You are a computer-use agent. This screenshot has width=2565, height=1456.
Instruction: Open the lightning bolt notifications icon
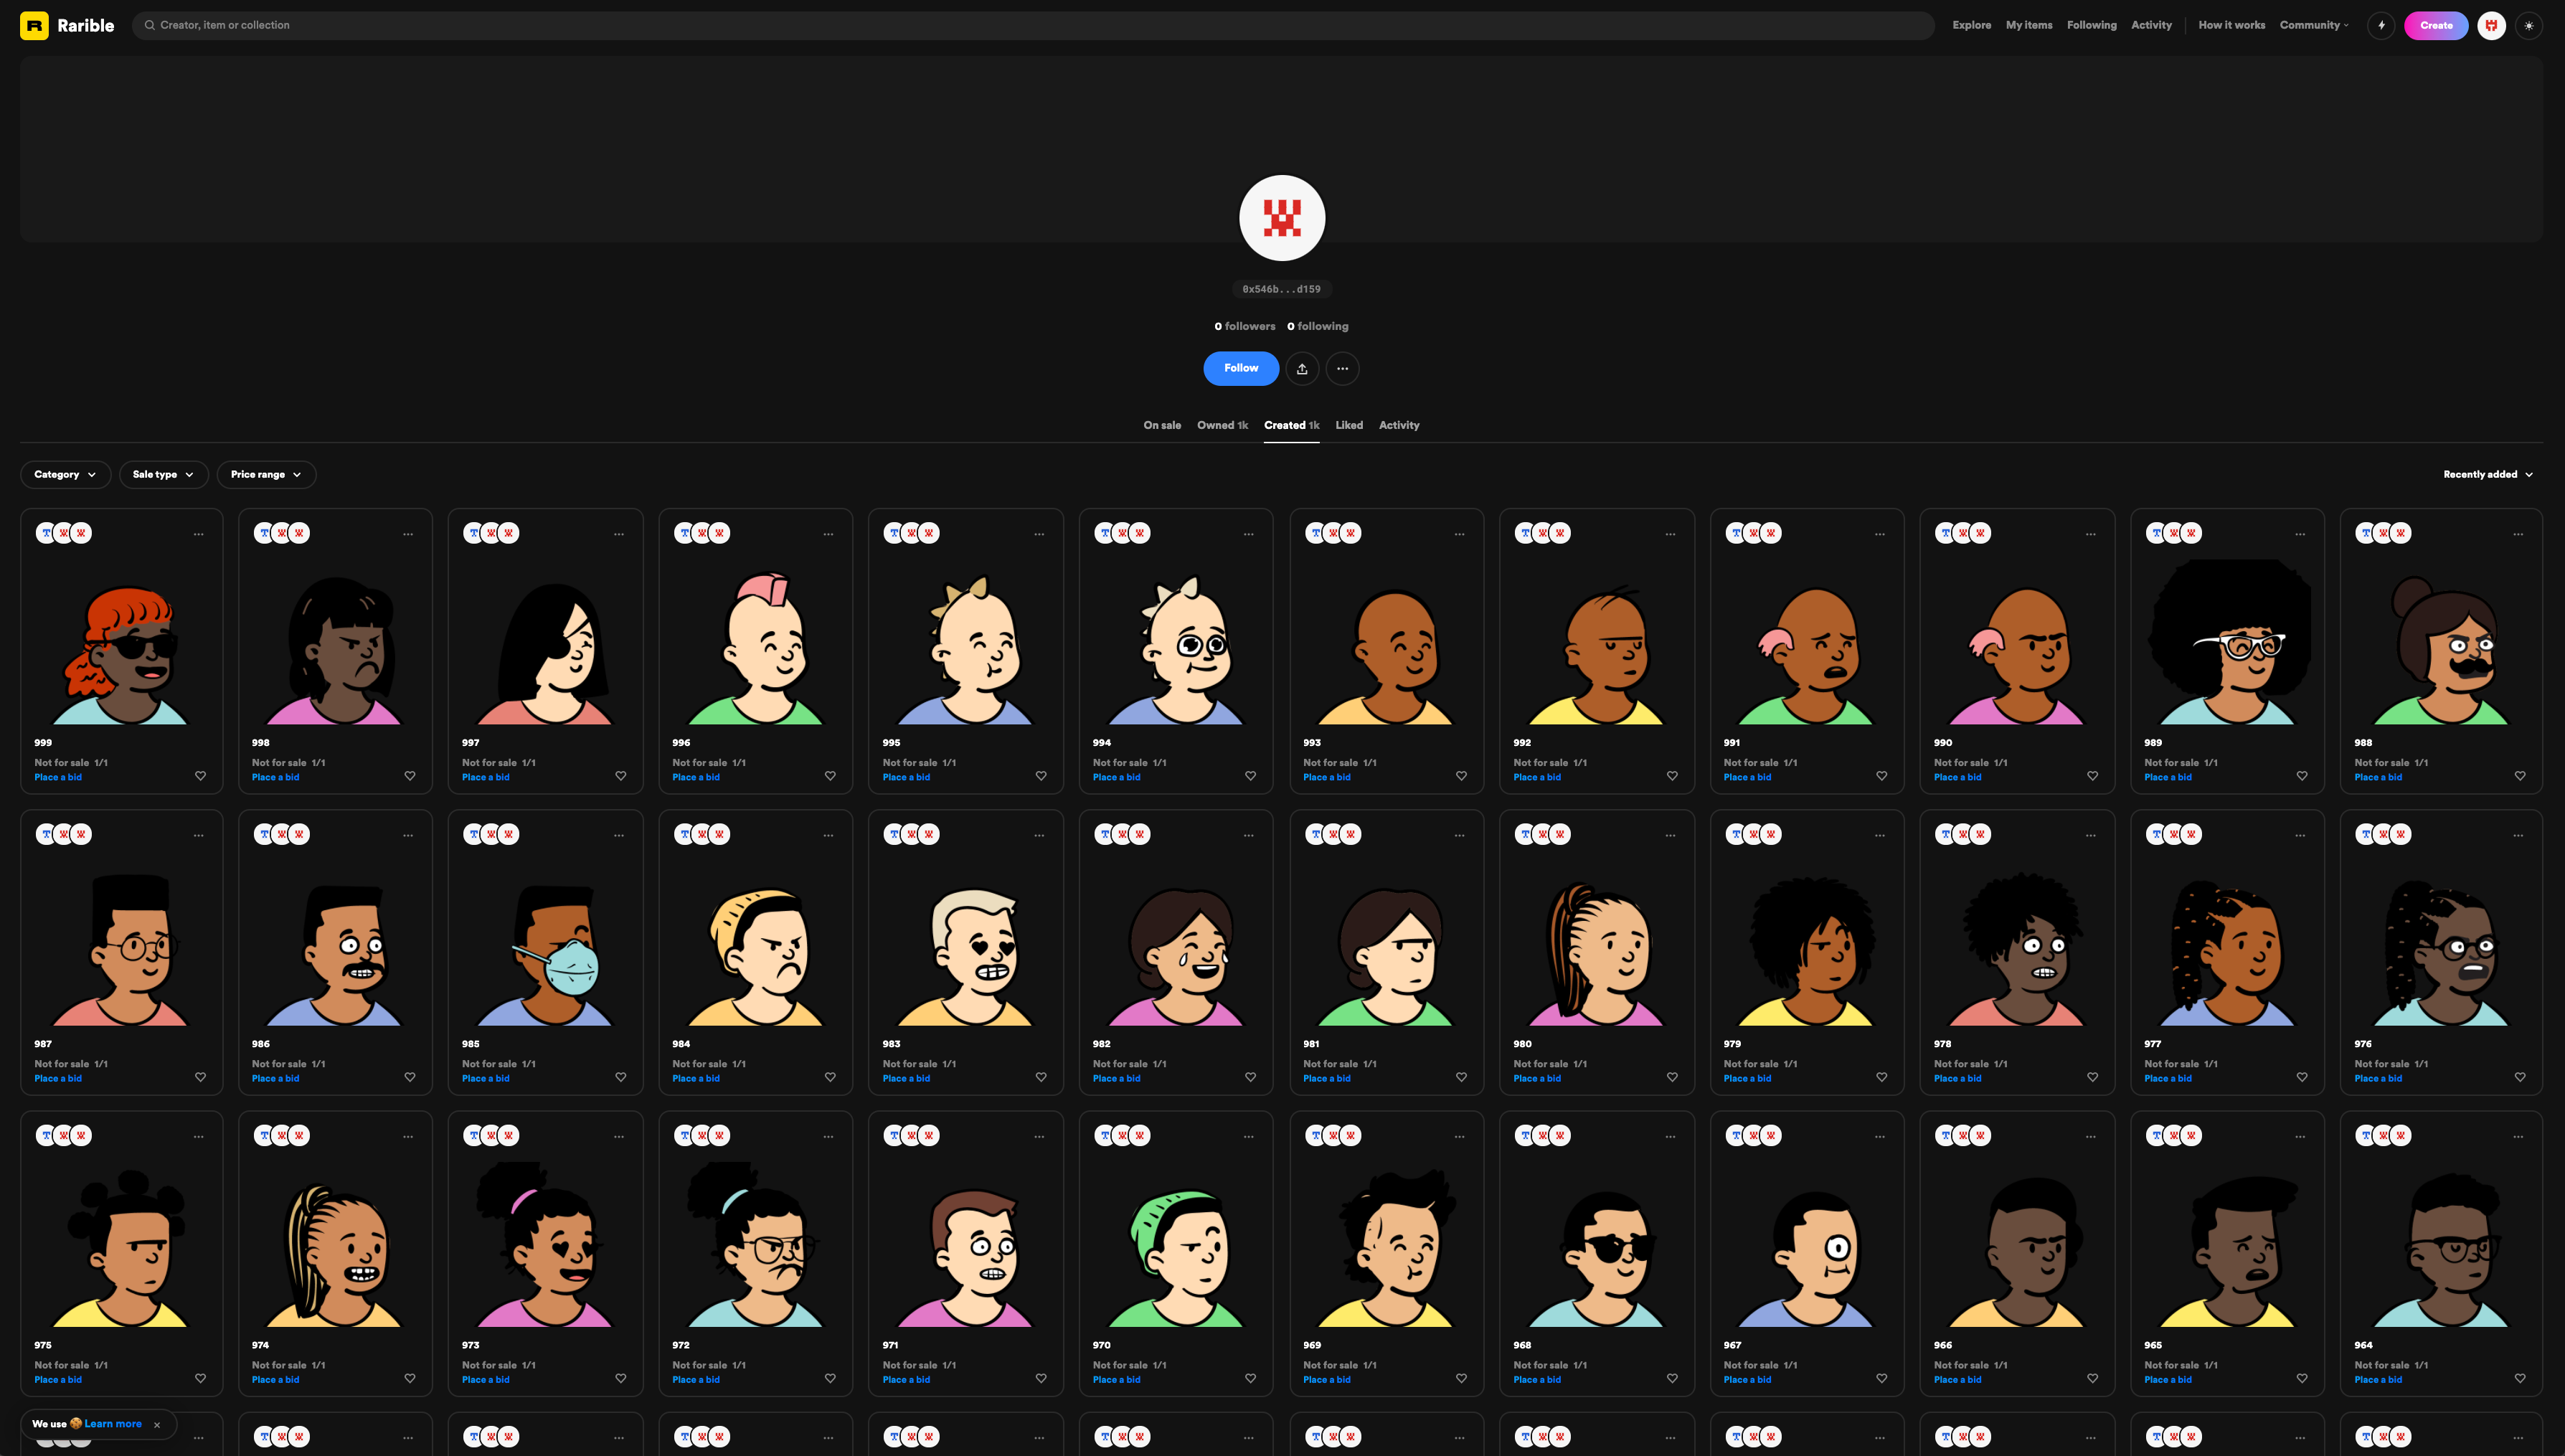coord(2381,25)
